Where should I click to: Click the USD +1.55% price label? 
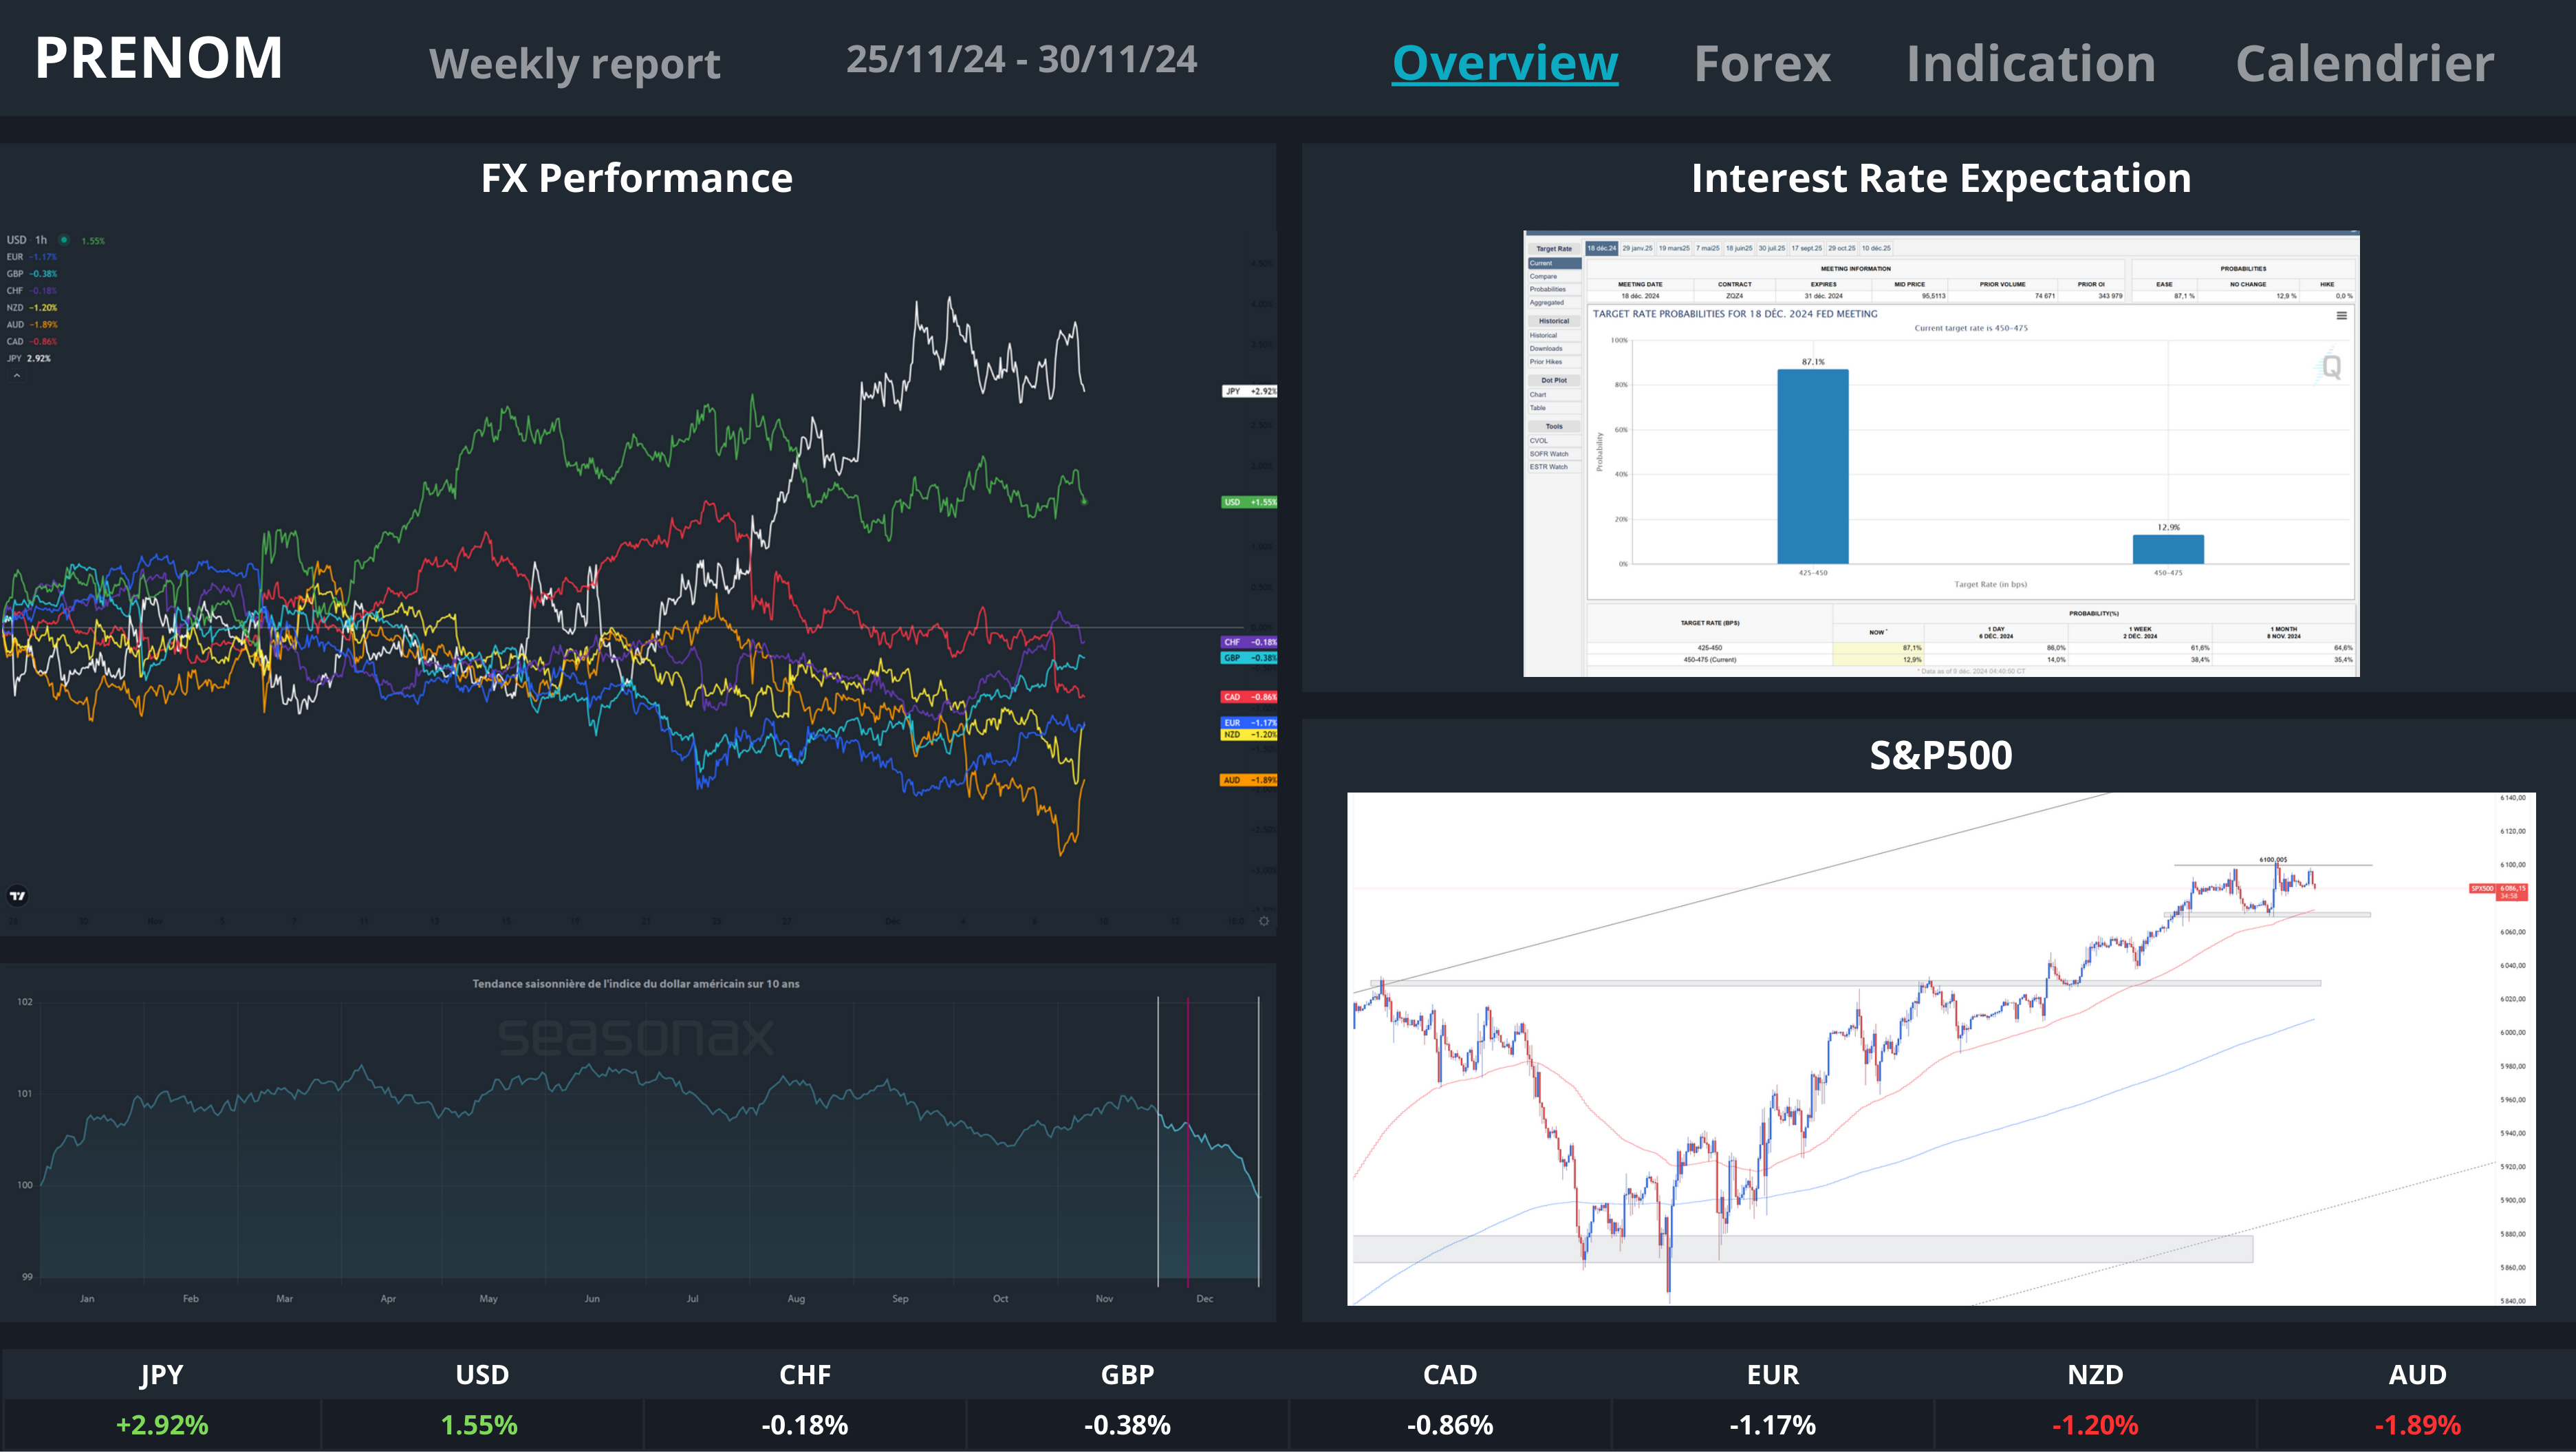coord(1249,502)
